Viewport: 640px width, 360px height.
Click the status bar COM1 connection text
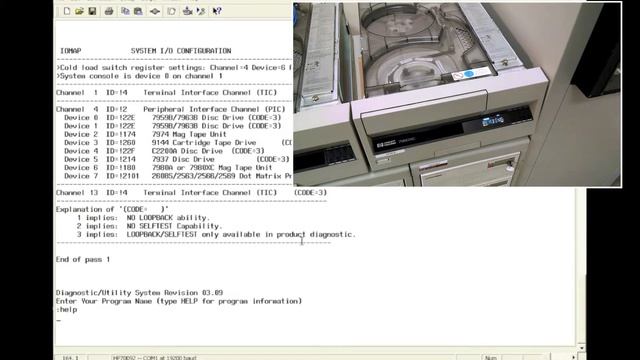point(155,358)
